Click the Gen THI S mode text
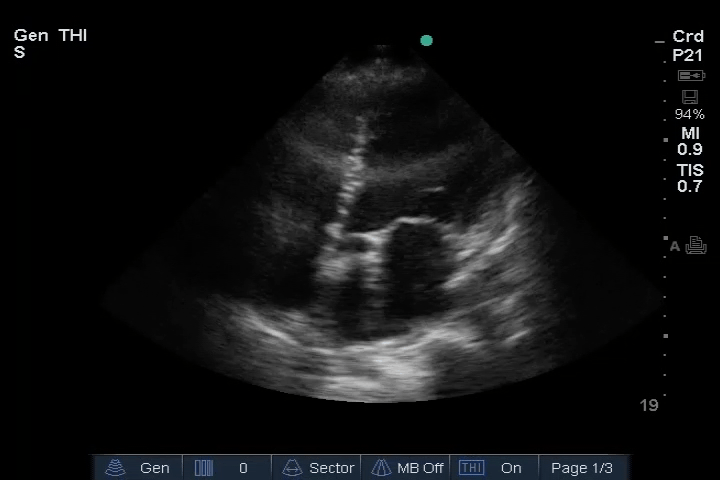This screenshot has height=480, width=720. point(50,44)
